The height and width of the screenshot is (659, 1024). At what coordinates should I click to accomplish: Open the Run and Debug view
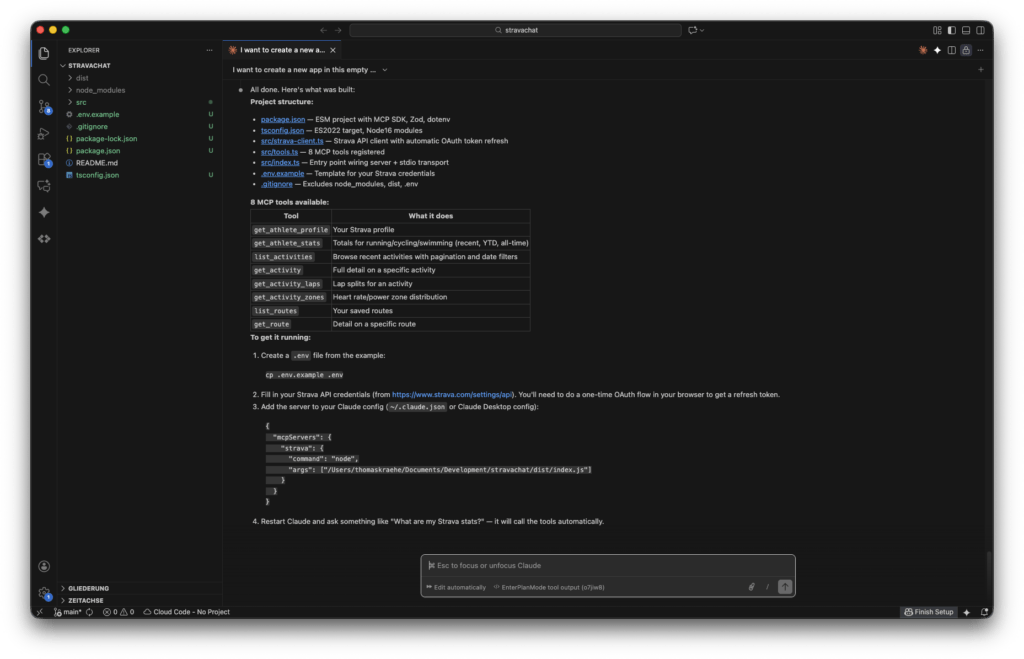(44, 133)
